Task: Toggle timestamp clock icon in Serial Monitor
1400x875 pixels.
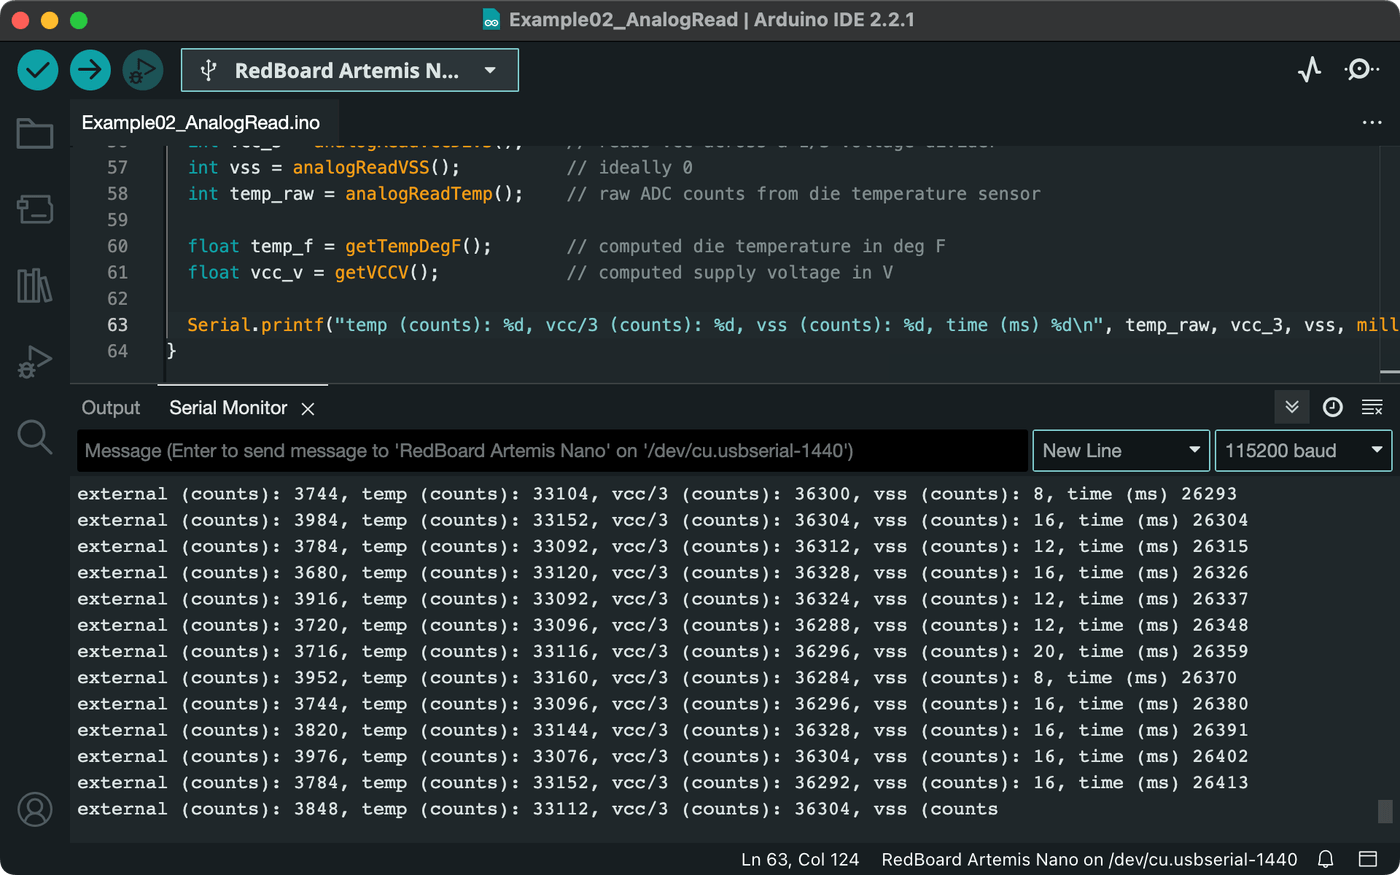Action: (x=1332, y=407)
